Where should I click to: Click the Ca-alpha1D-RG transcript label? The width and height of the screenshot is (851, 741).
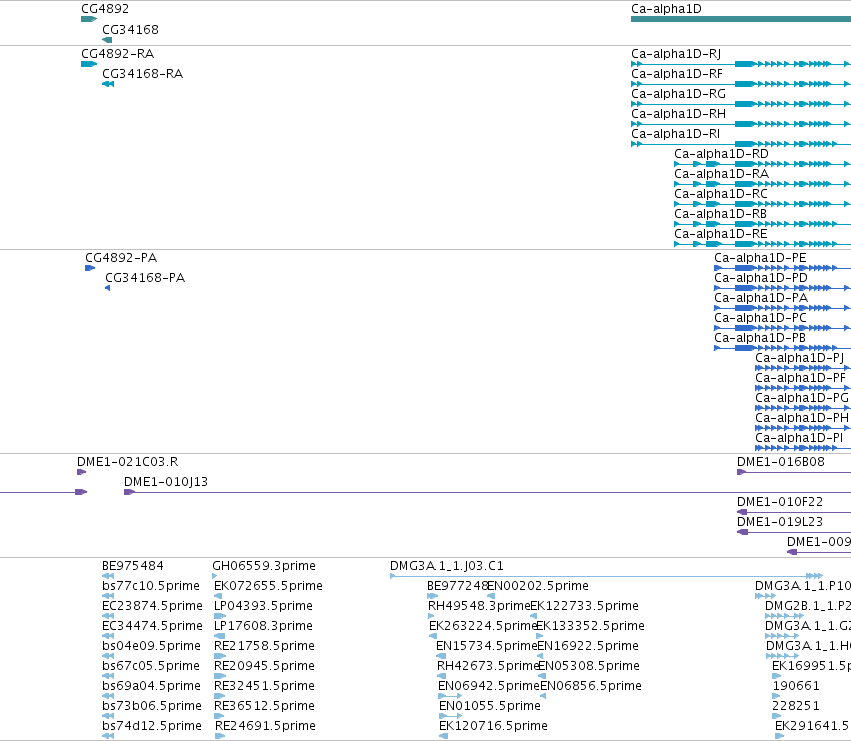tap(678, 94)
